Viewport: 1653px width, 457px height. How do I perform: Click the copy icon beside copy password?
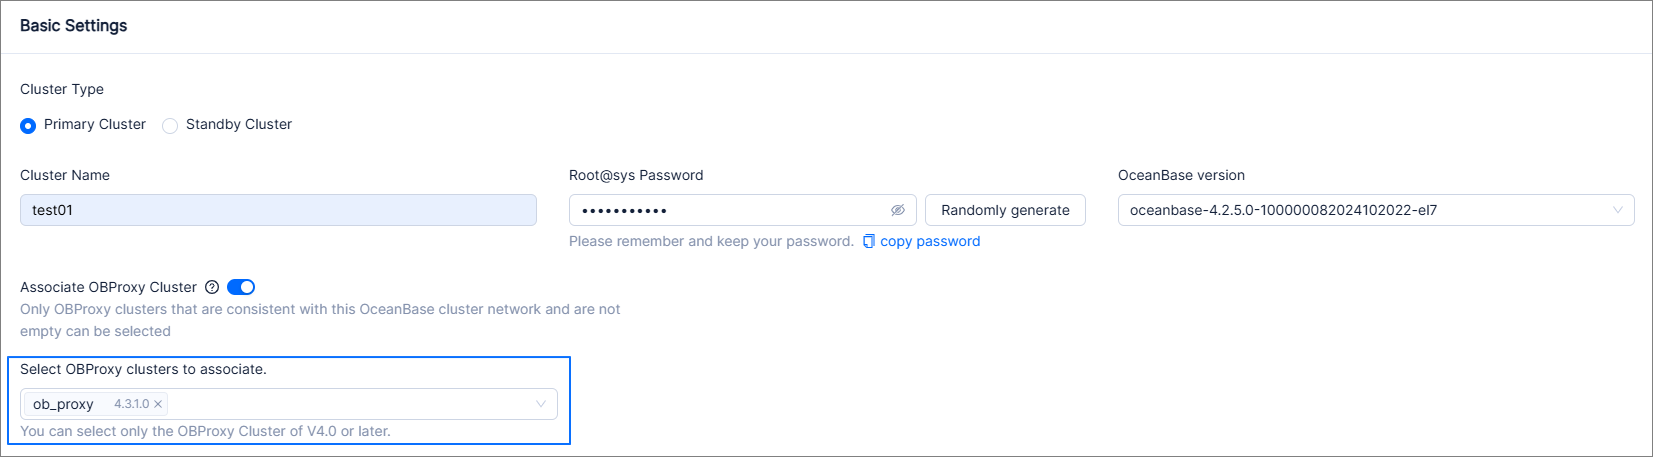869,241
